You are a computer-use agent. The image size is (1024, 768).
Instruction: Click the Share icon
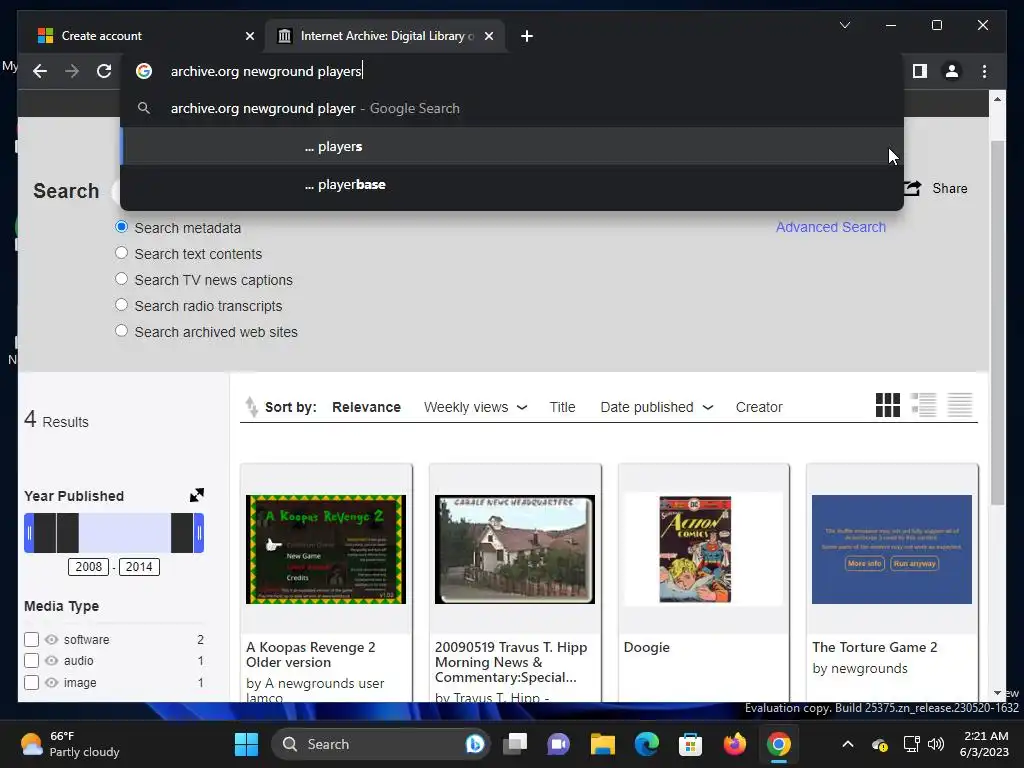pyautogui.click(x=912, y=188)
